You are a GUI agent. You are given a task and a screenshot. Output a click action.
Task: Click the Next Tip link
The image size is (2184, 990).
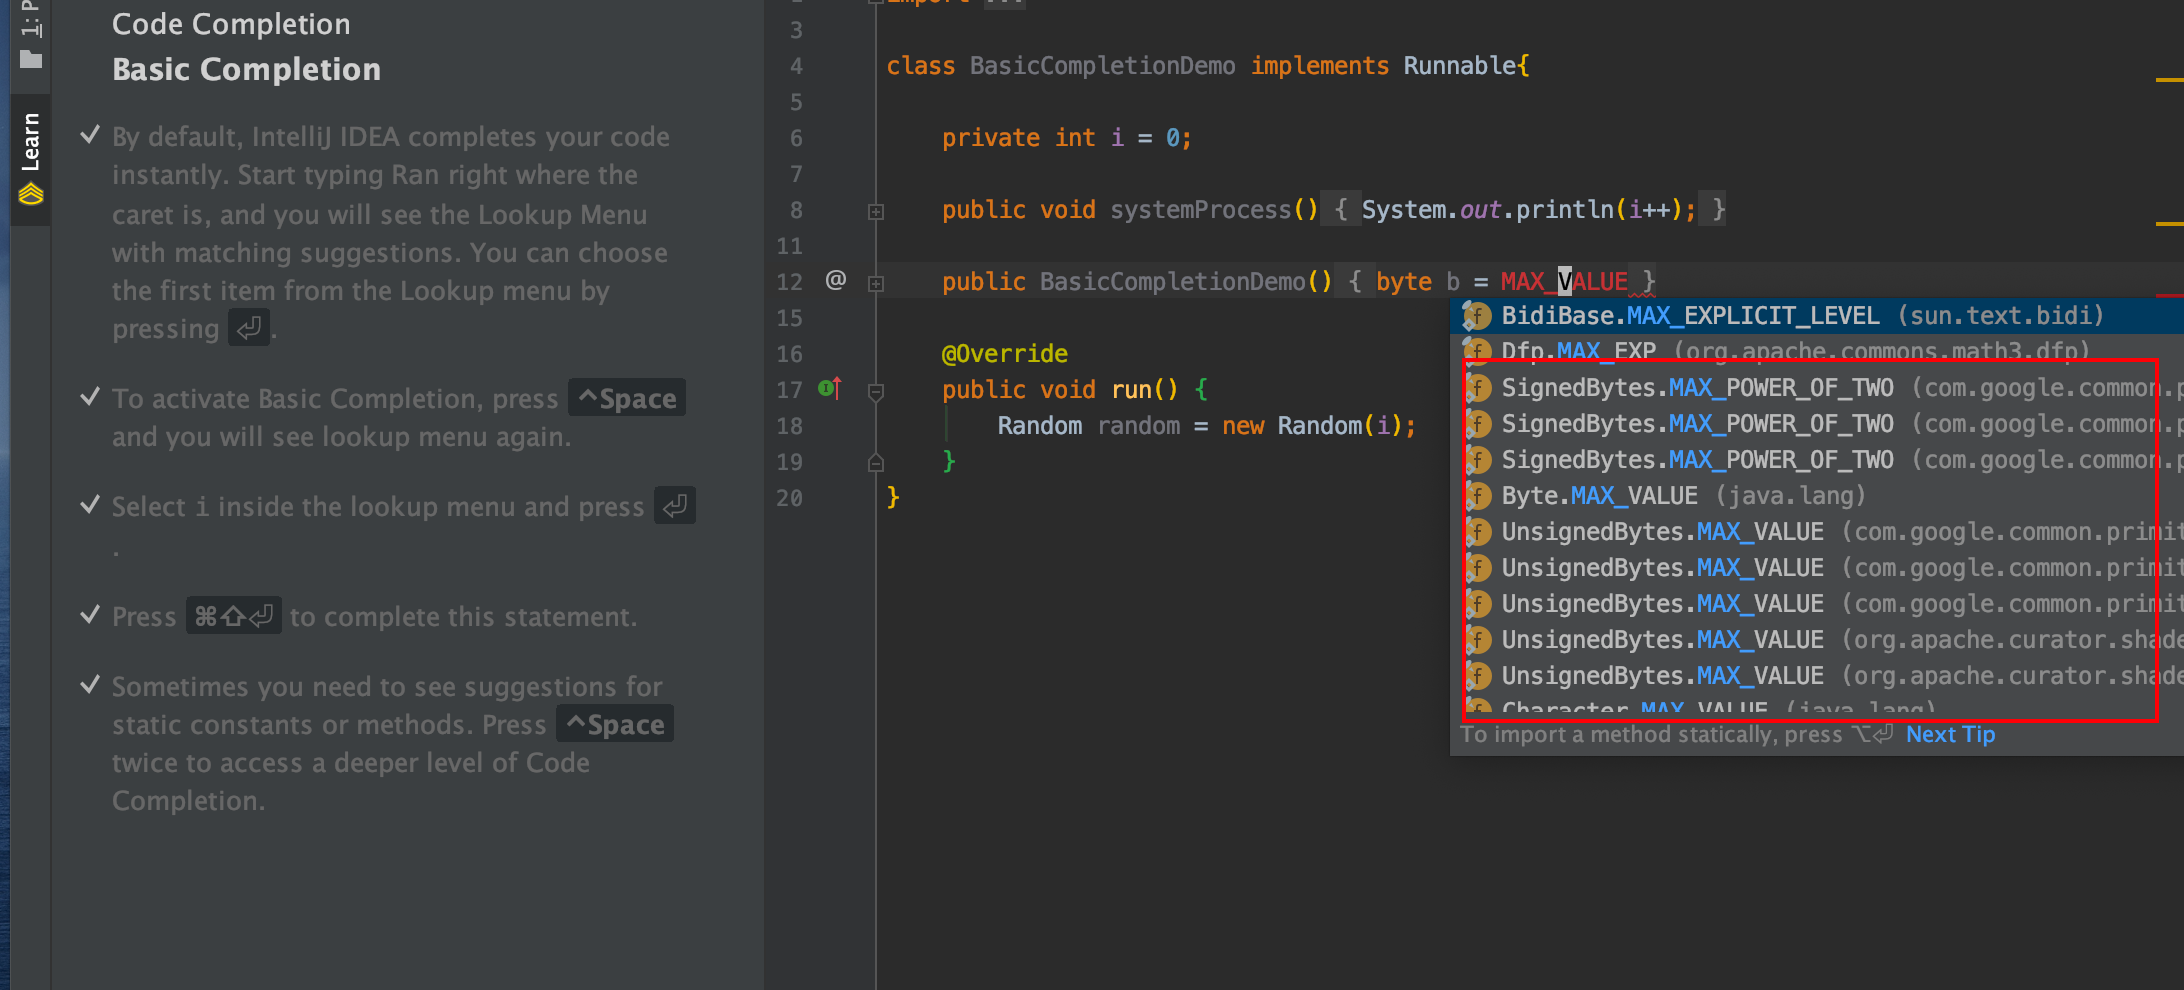(x=1950, y=735)
